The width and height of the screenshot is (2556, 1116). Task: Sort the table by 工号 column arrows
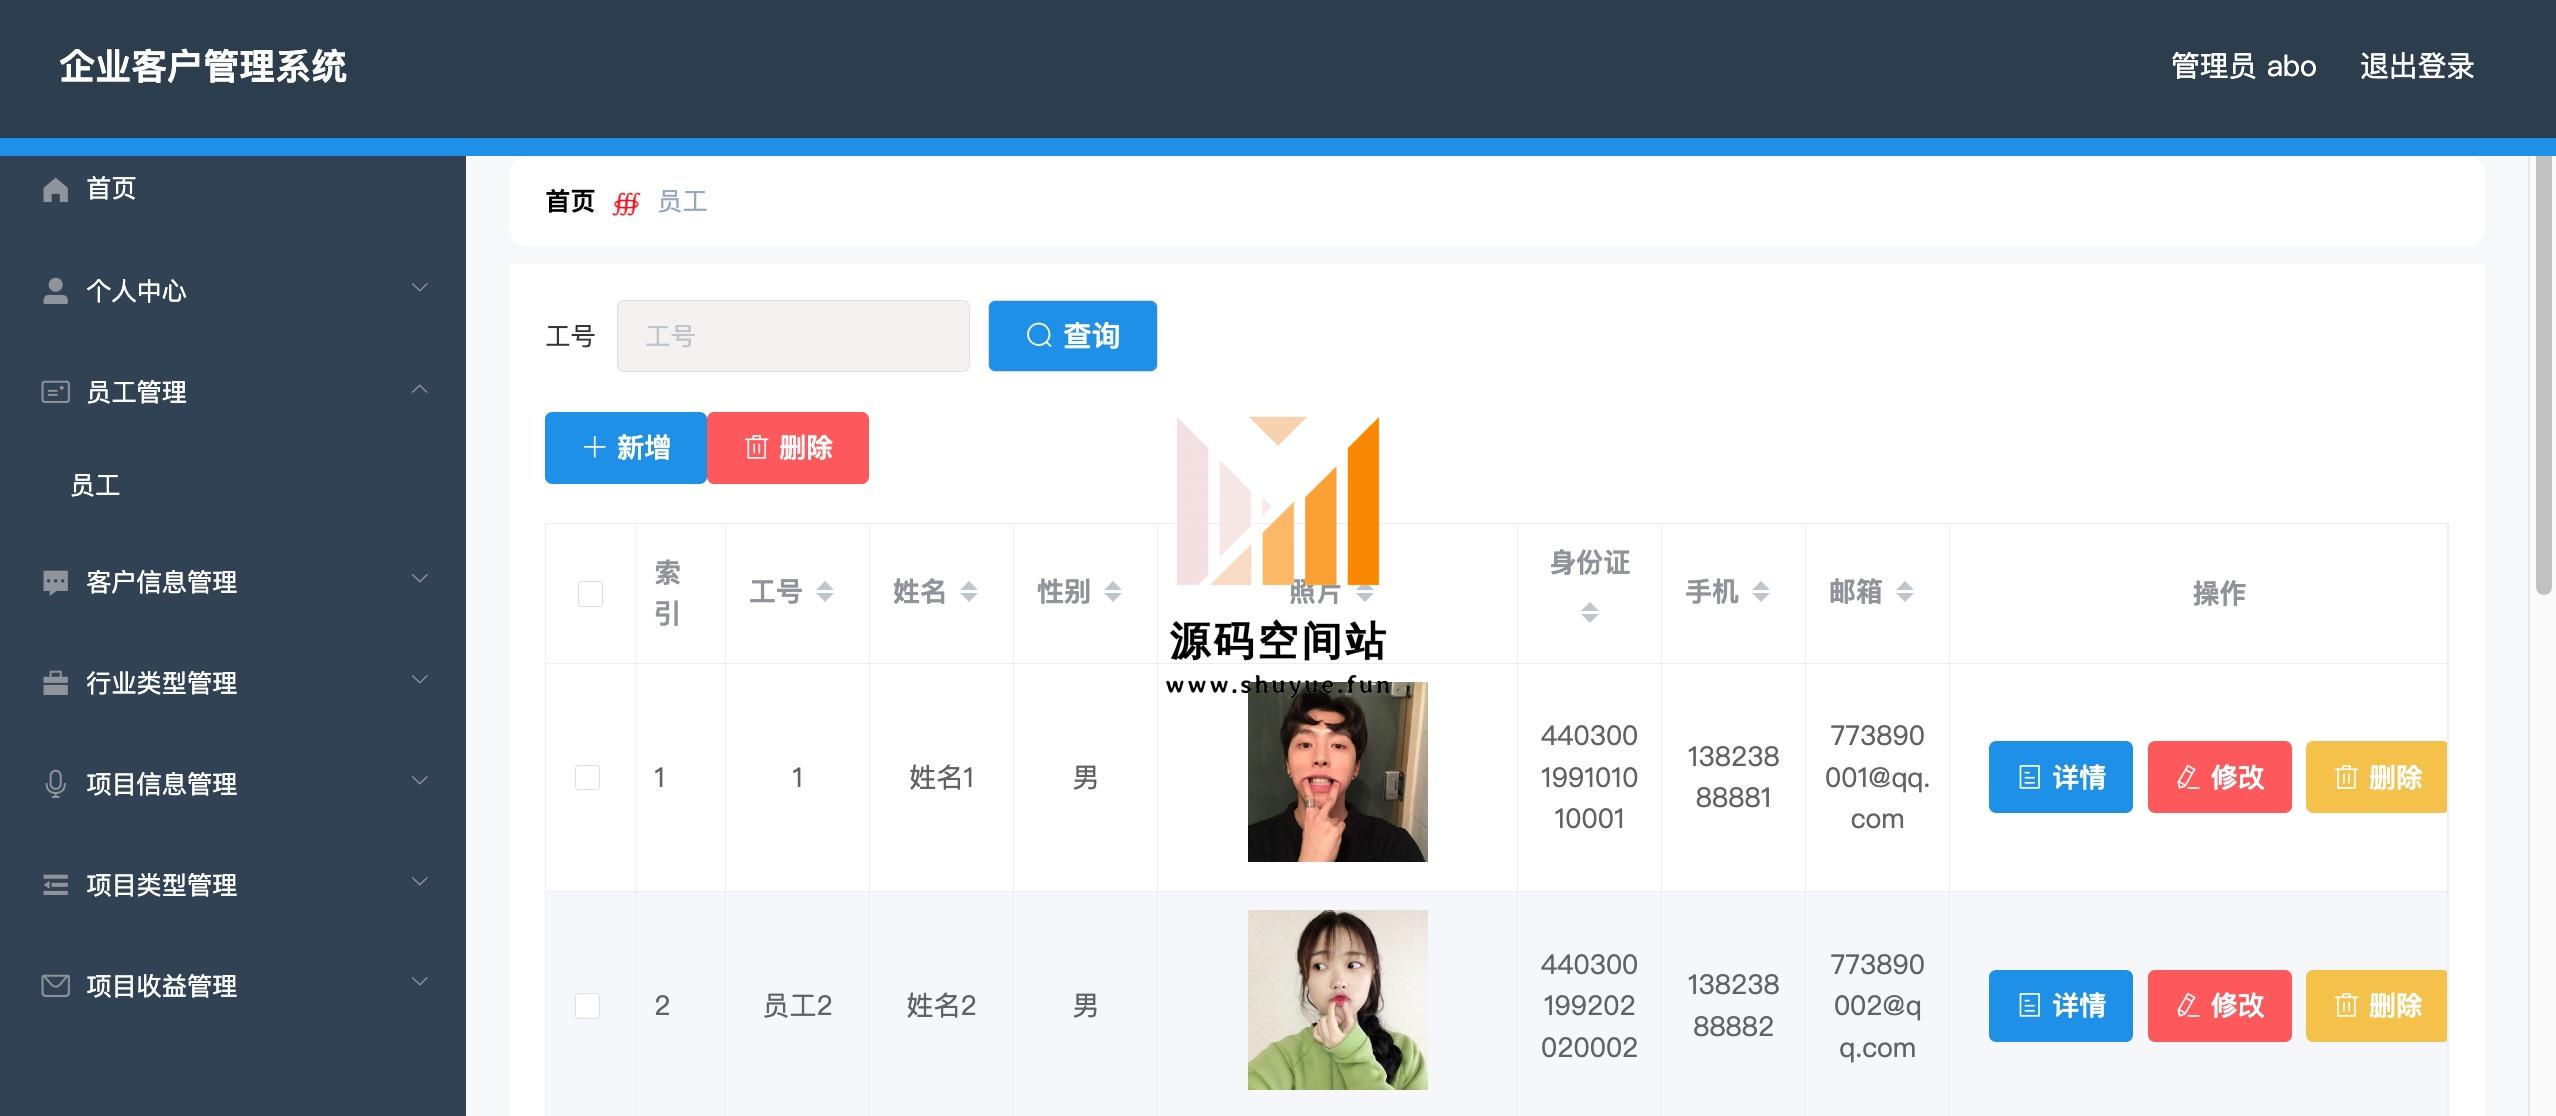click(825, 592)
